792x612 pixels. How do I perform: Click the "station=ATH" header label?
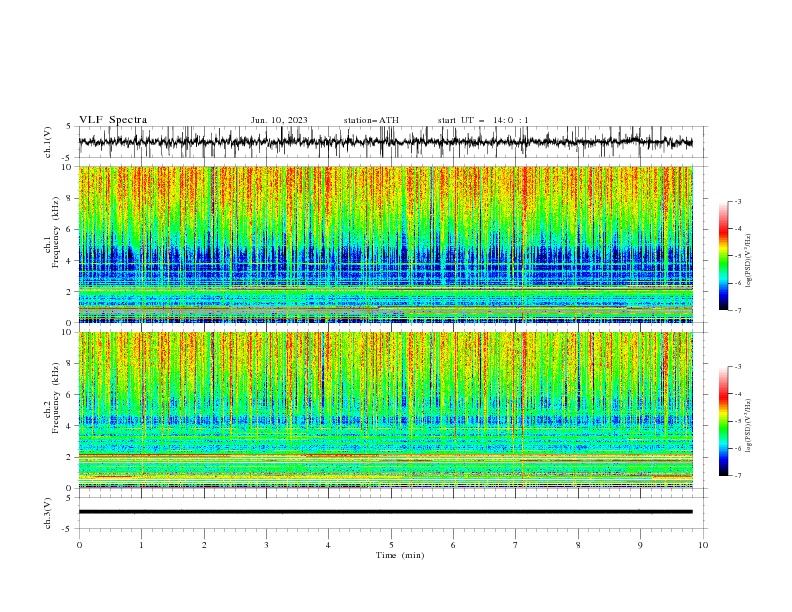[x=371, y=120]
